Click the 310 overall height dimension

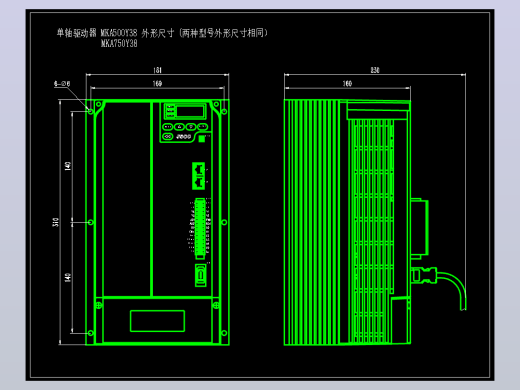55,222
